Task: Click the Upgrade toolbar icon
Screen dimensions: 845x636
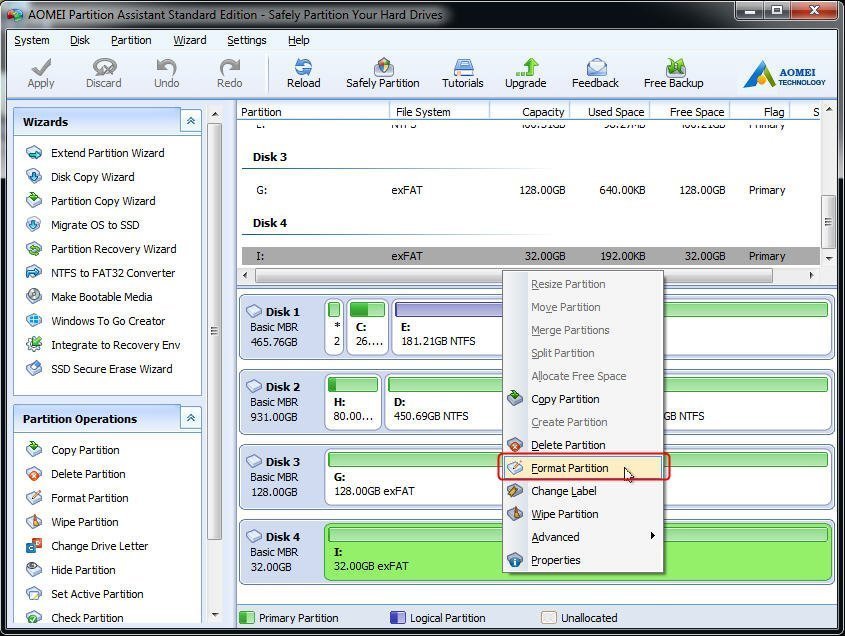Action: point(526,68)
